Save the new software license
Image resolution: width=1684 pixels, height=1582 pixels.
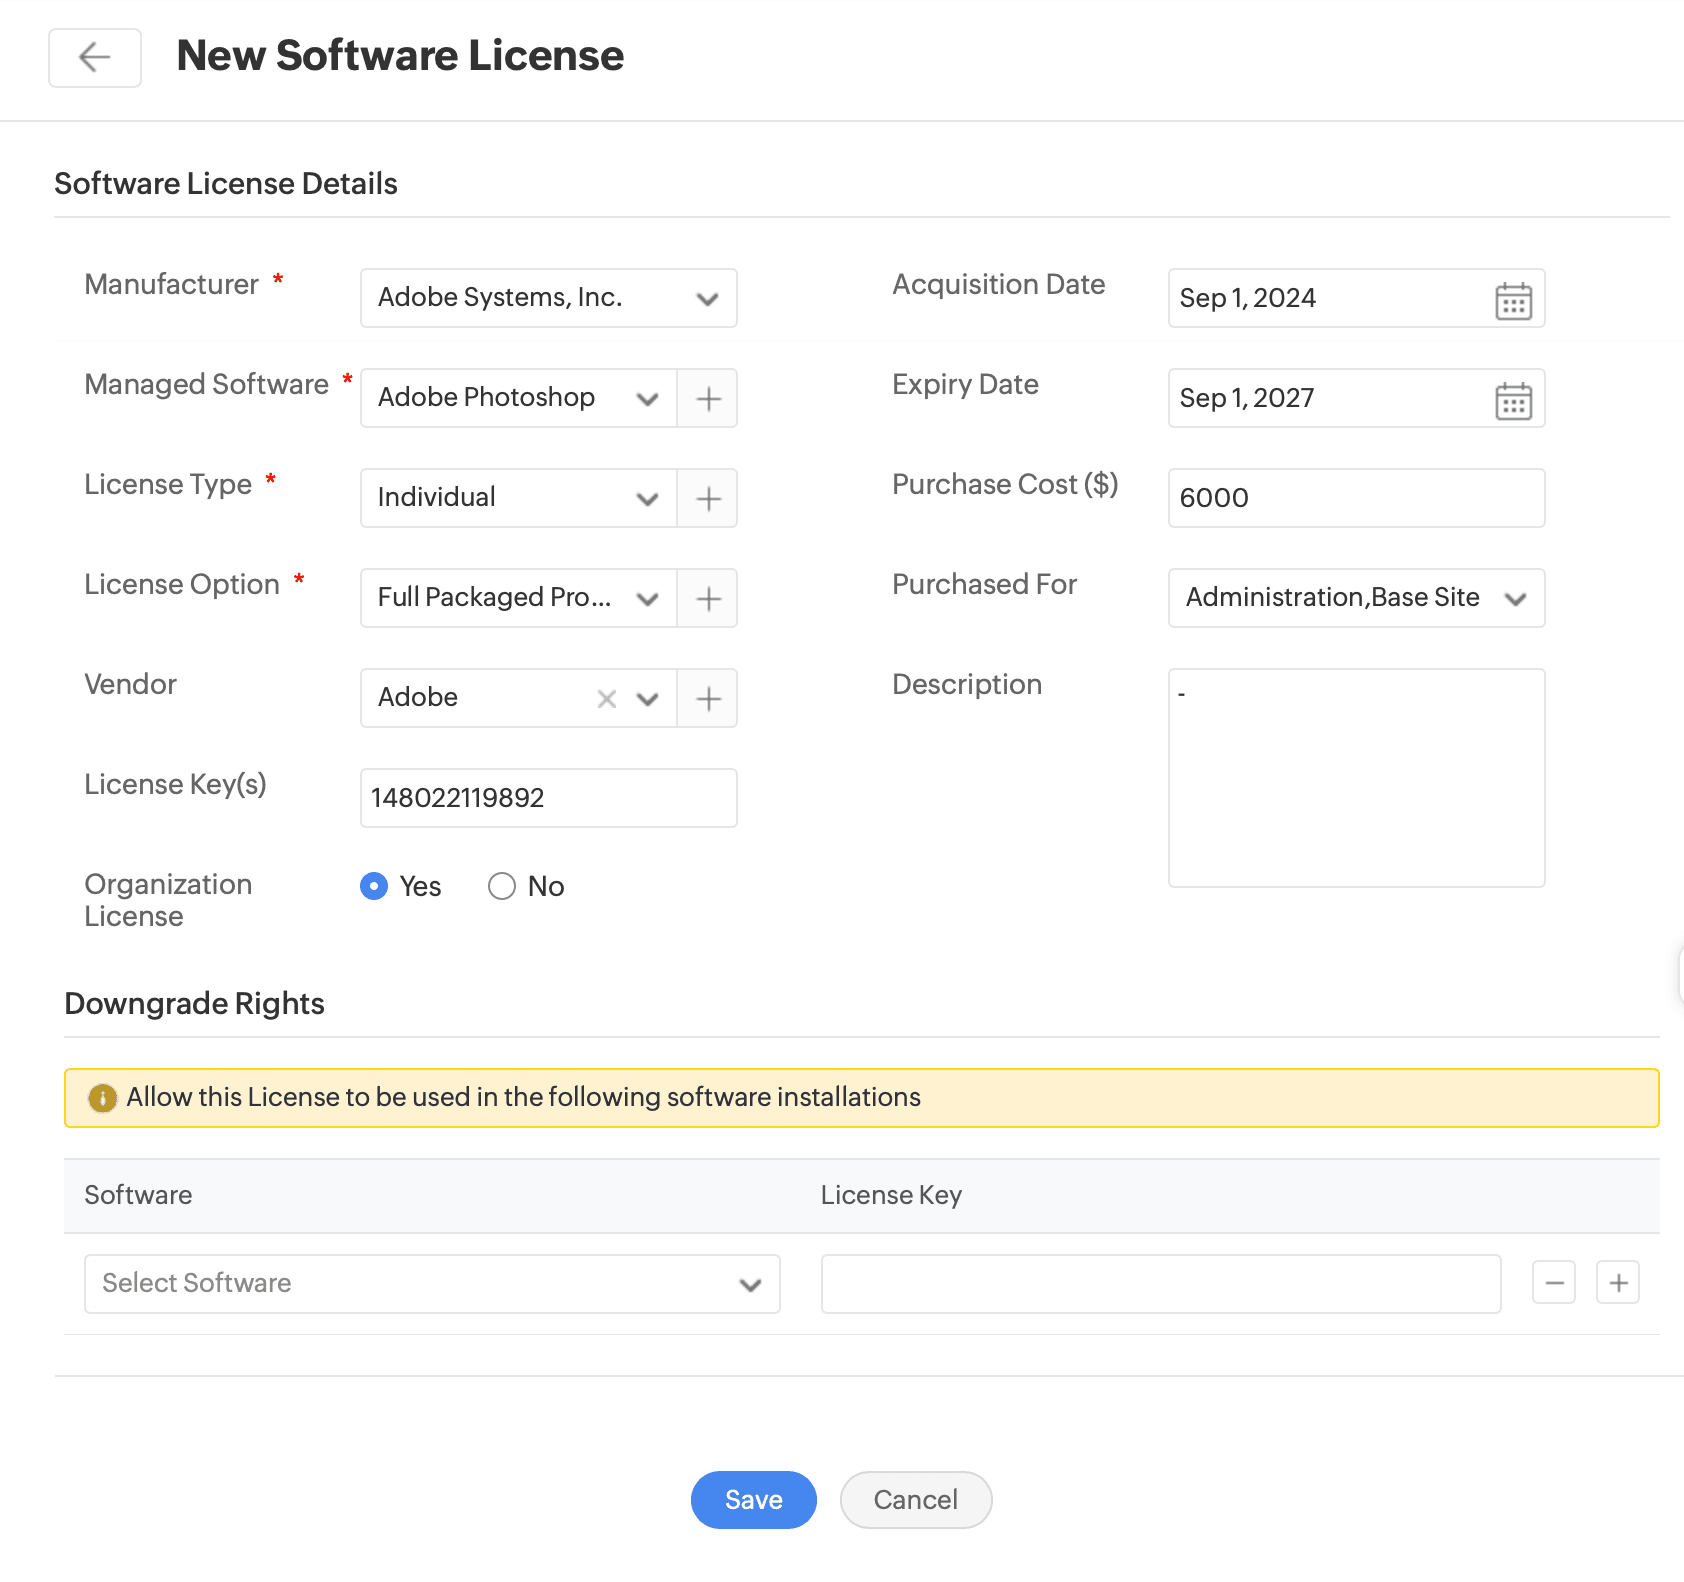pos(753,1499)
